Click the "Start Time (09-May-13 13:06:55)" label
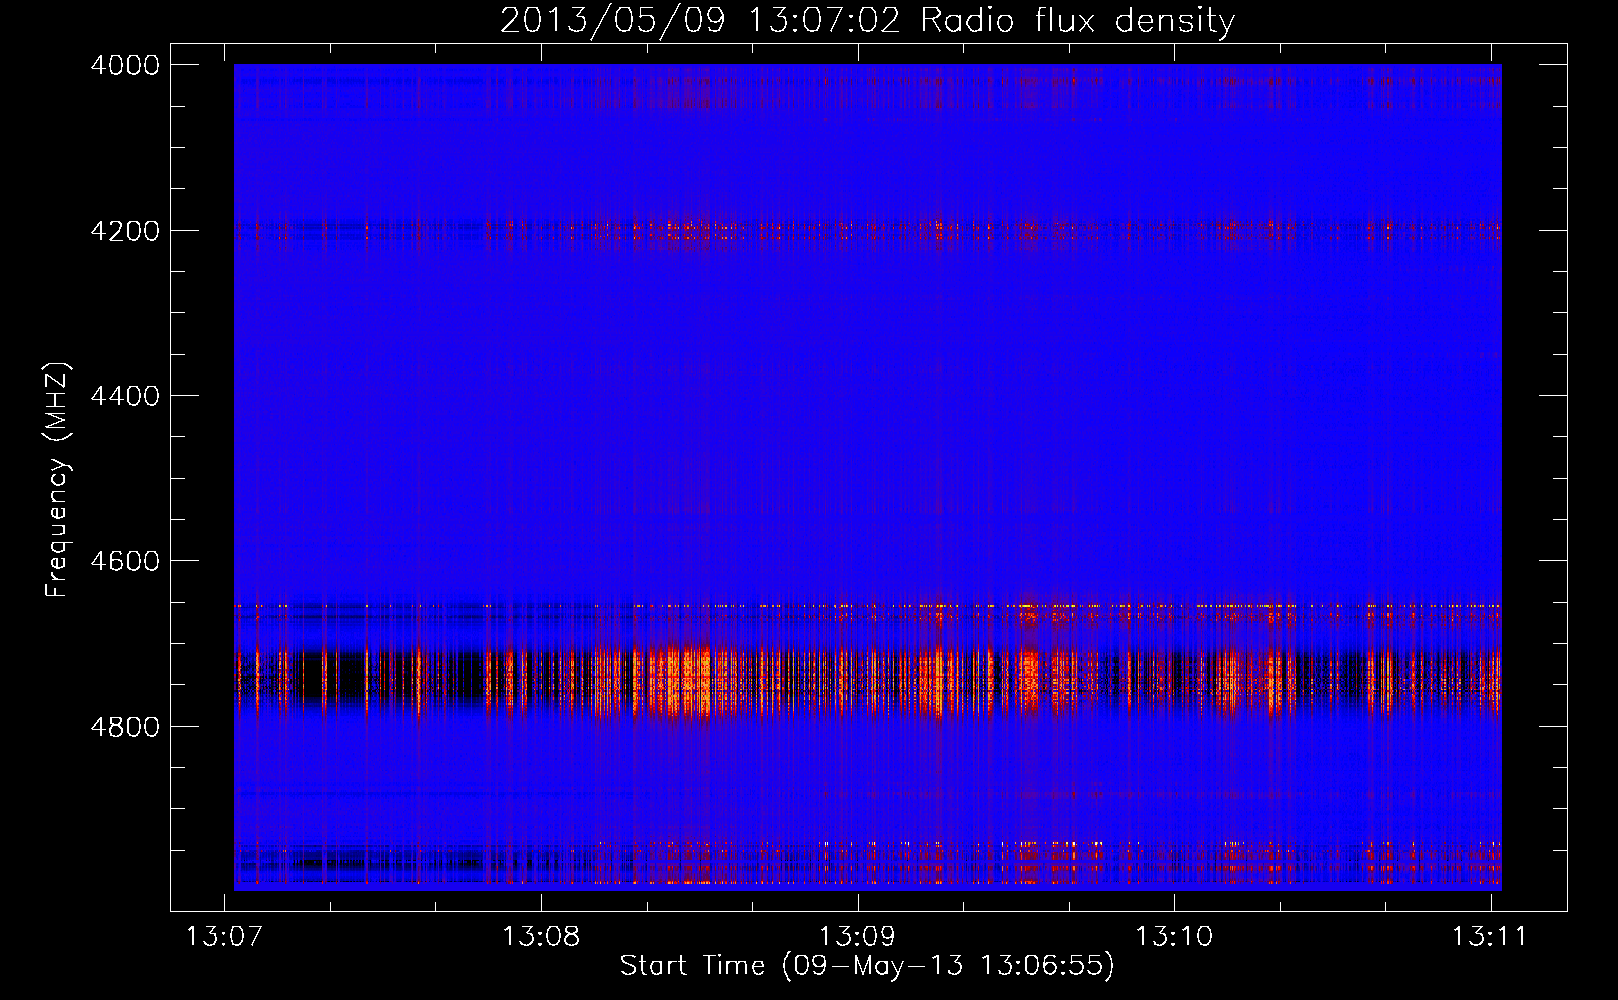The image size is (1618, 1000). [x=867, y=966]
